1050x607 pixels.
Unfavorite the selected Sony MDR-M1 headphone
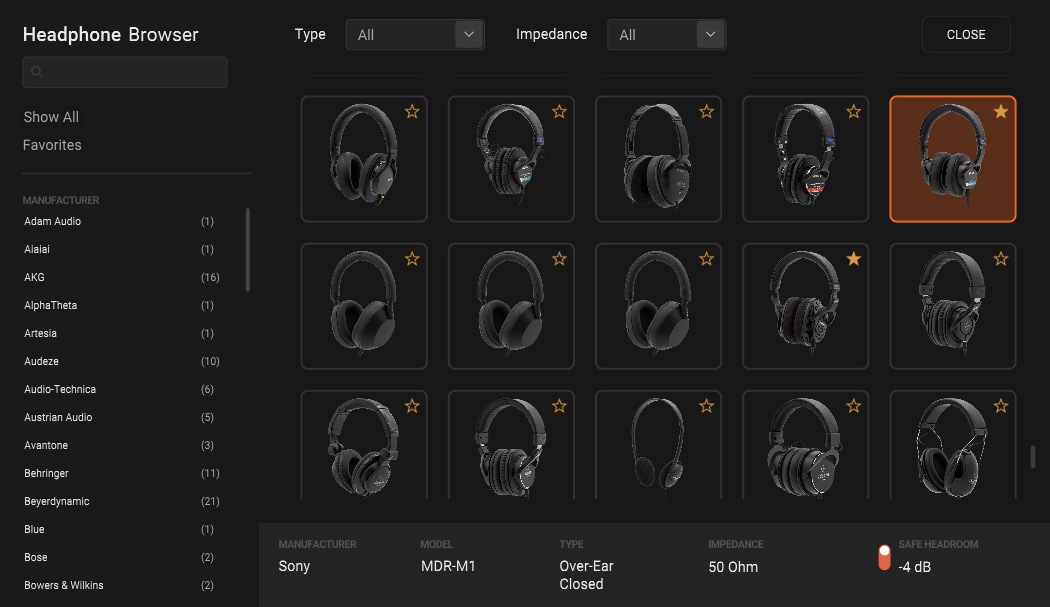(x=1001, y=112)
